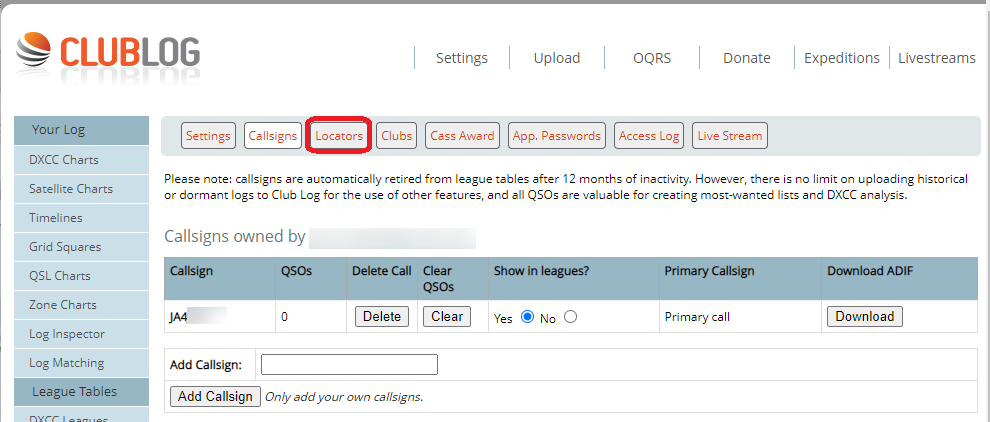Screen dimensions: 990x422
Task: Clear QSOs for the callsign
Action: (x=447, y=317)
